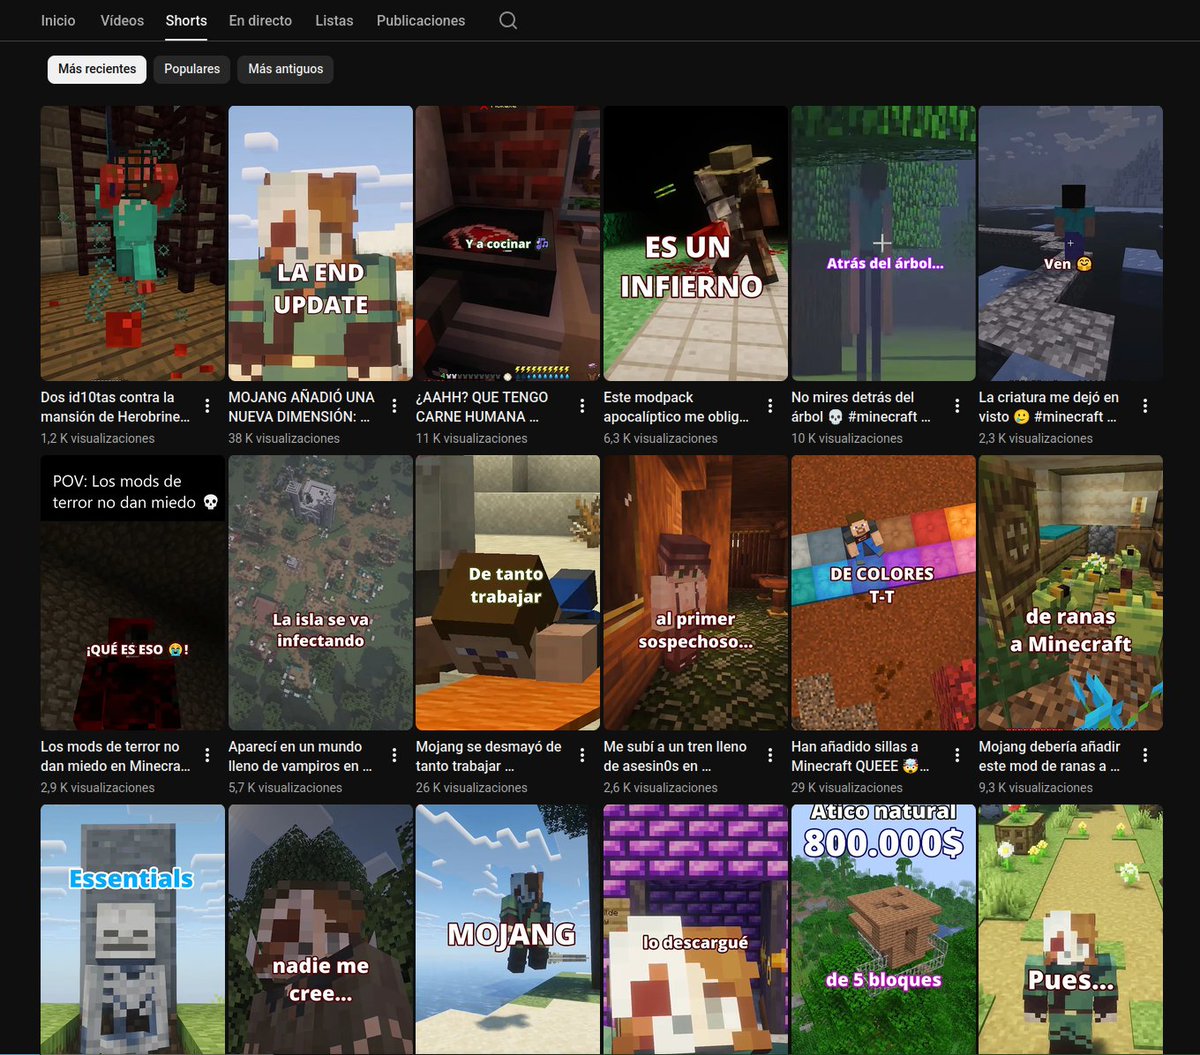The image size is (1200, 1055).
Task: Open three-dot menu for '¿AAHH? QUE TENGO CARNE HUMANA'
Action: coord(583,406)
